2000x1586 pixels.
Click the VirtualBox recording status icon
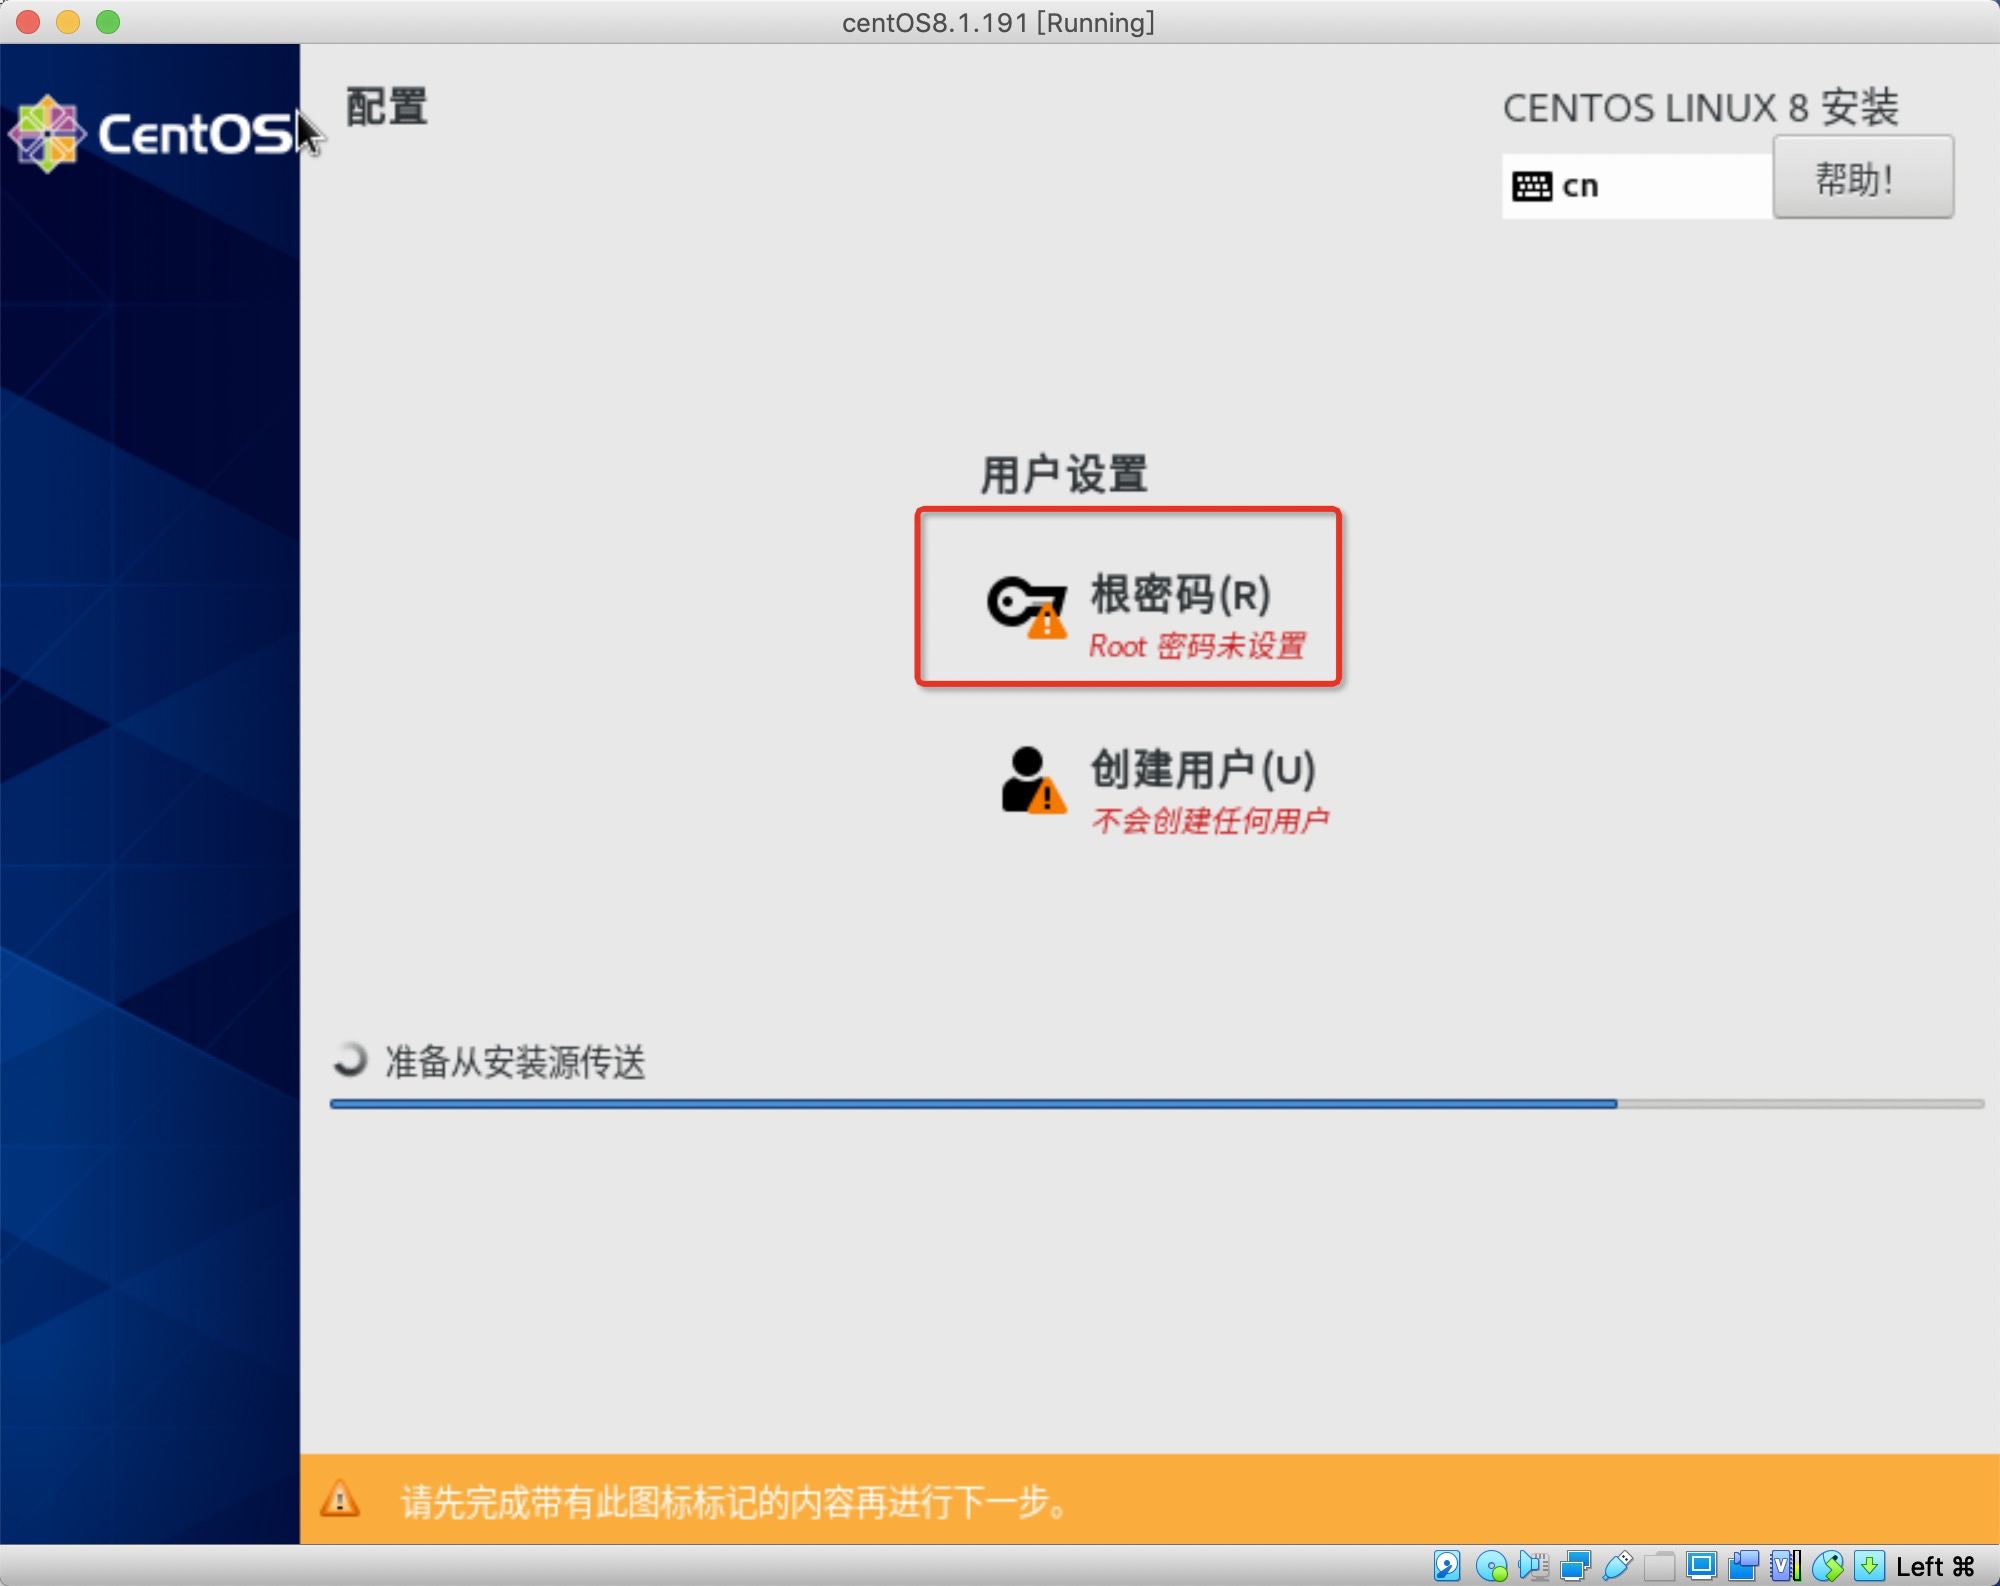tap(1743, 1565)
